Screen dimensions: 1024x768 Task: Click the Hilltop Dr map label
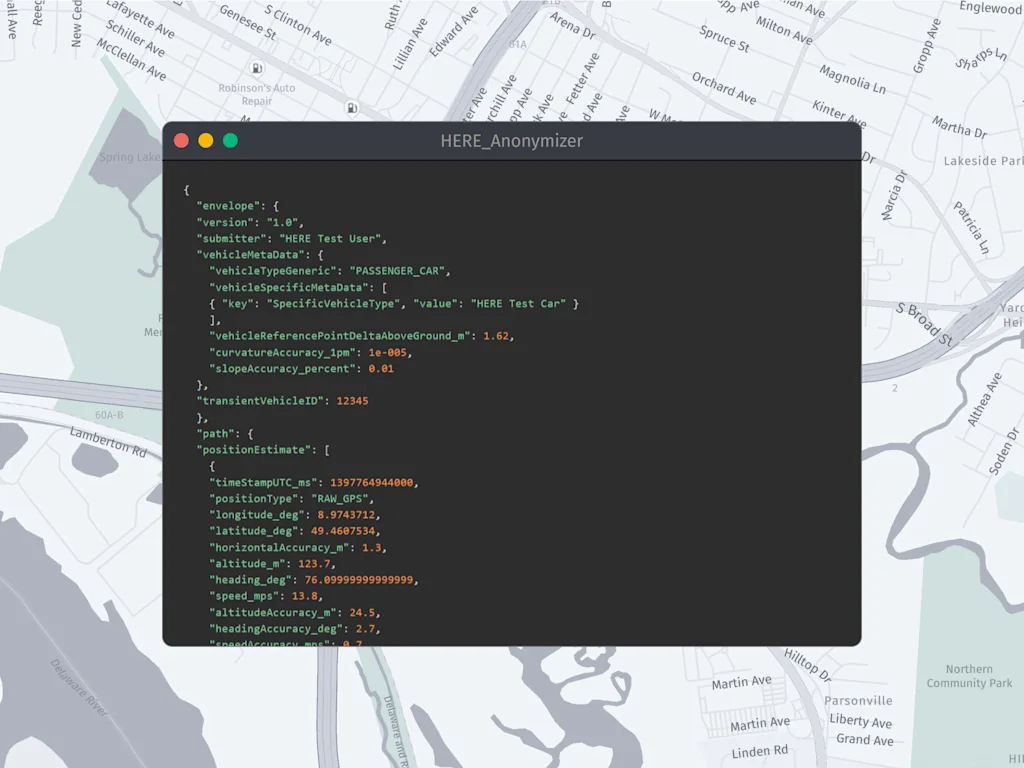[807, 665]
